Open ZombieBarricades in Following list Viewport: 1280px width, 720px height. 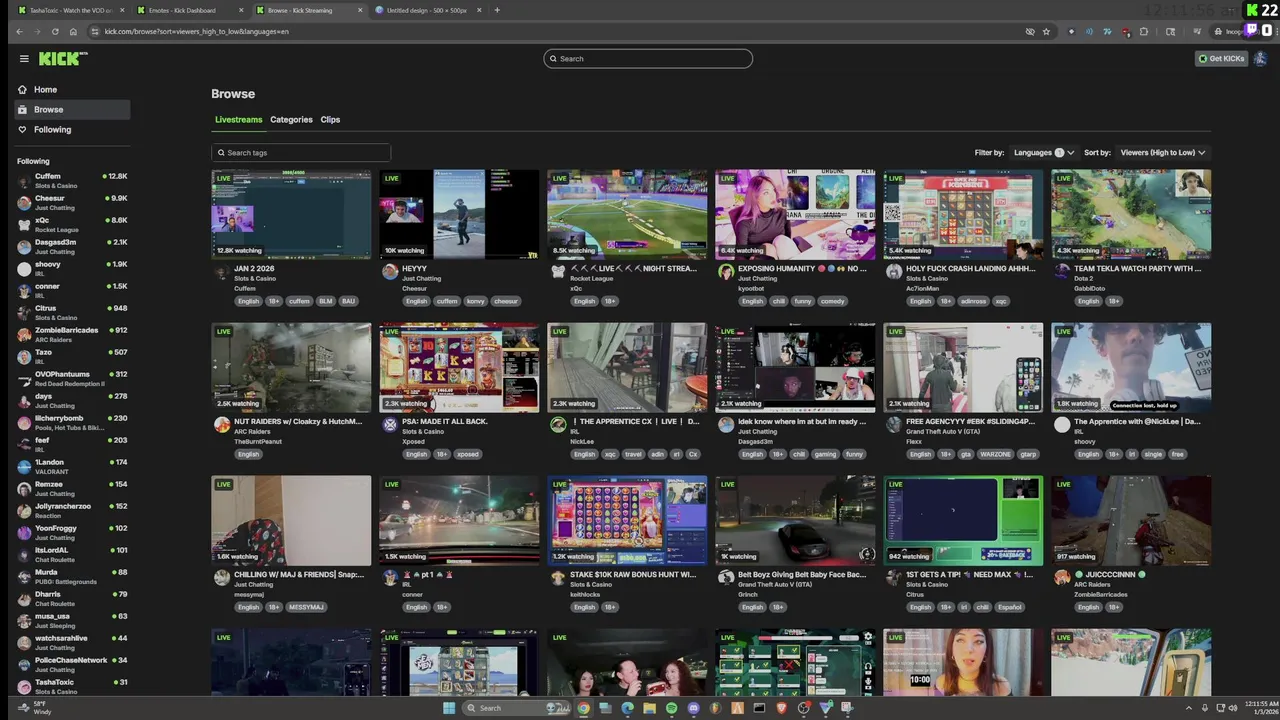point(72,335)
